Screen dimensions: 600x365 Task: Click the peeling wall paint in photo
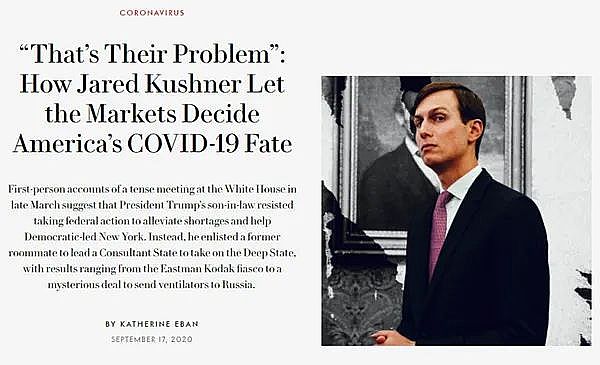(x=564, y=96)
